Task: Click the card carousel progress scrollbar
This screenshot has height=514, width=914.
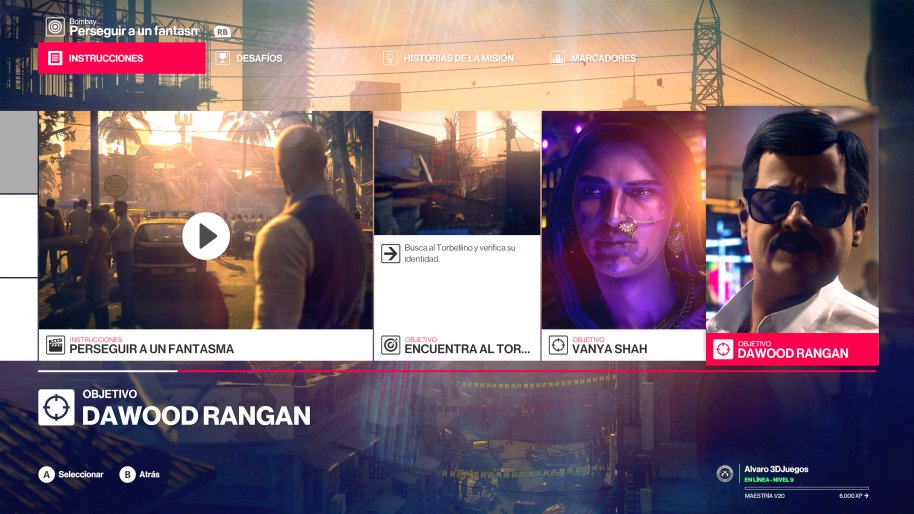Action: (x=457, y=371)
